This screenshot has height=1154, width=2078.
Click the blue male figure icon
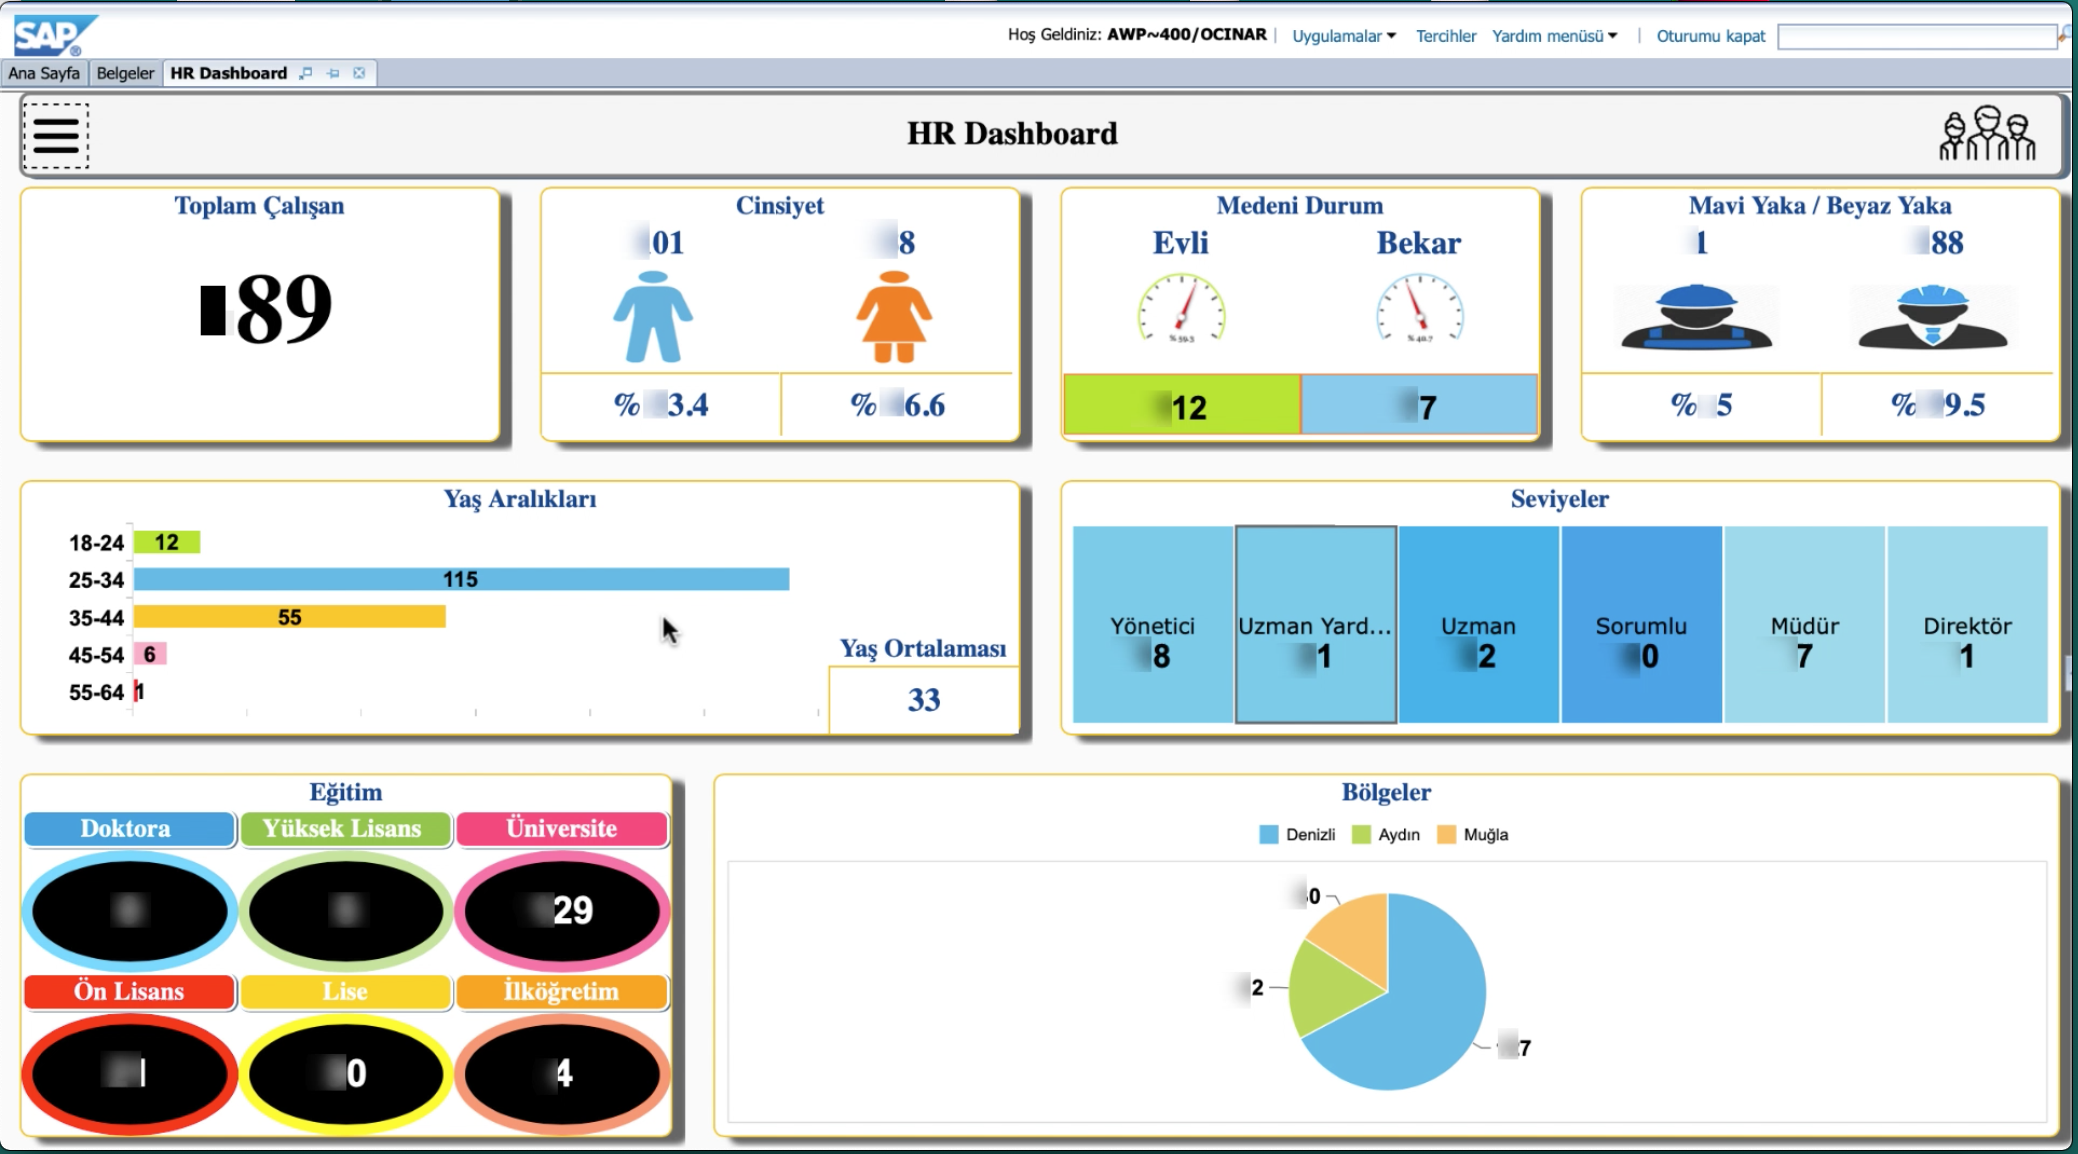(653, 316)
